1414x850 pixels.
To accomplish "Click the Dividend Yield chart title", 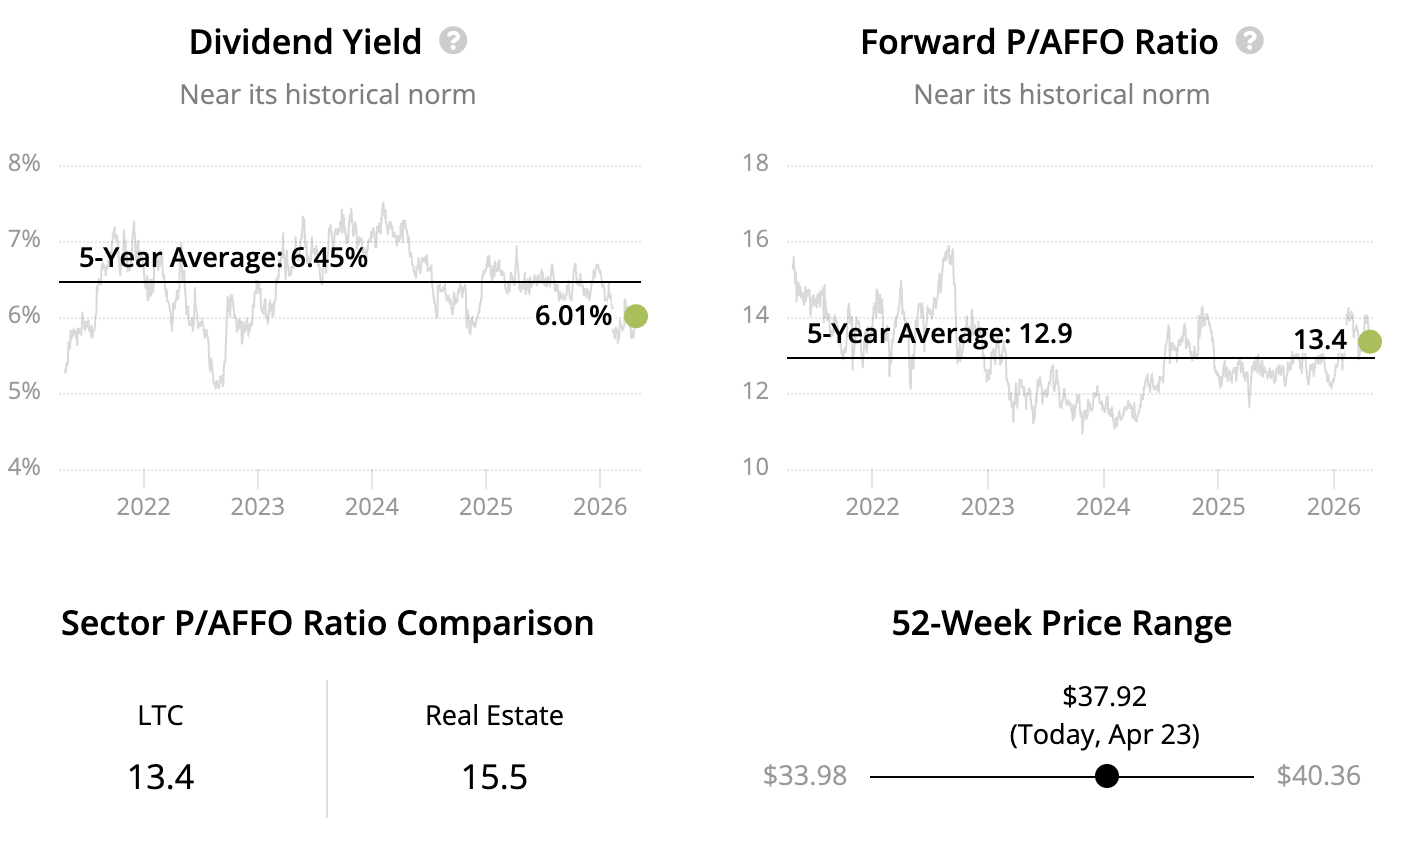I will click(305, 42).
